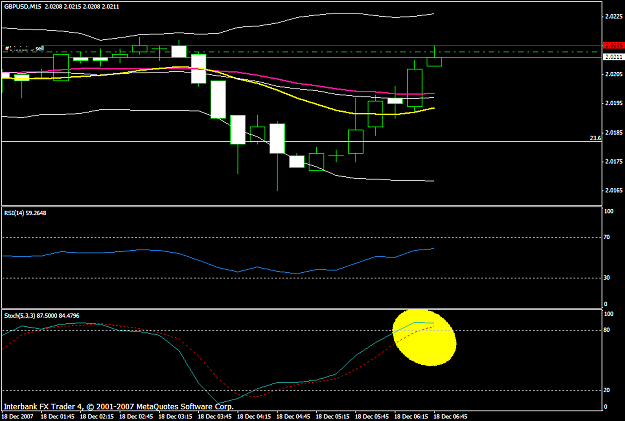The image size is (625, 421).
Task: Click the 18 Dec 06:15 time label
Action: pos(411,417)
